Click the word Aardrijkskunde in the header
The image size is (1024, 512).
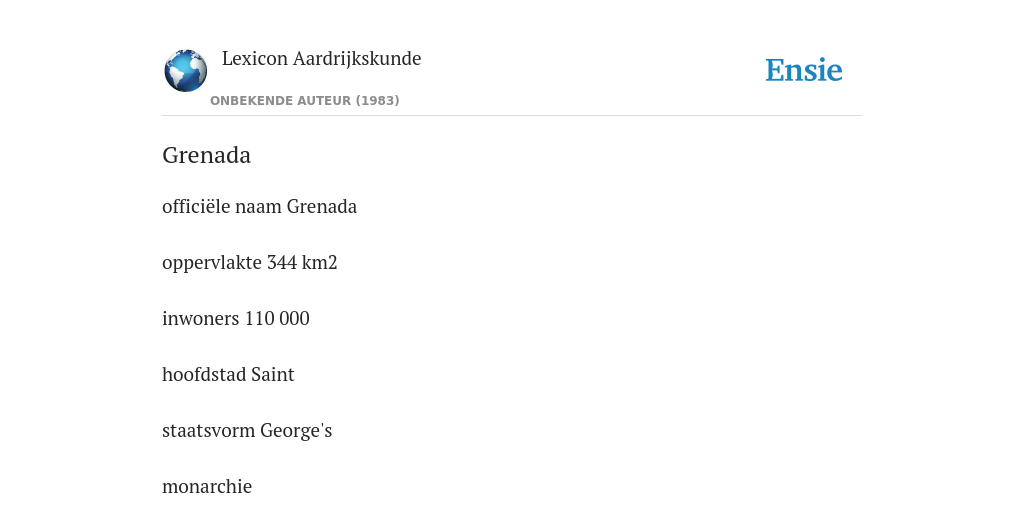pyautogui.click(x=357, y=59)
